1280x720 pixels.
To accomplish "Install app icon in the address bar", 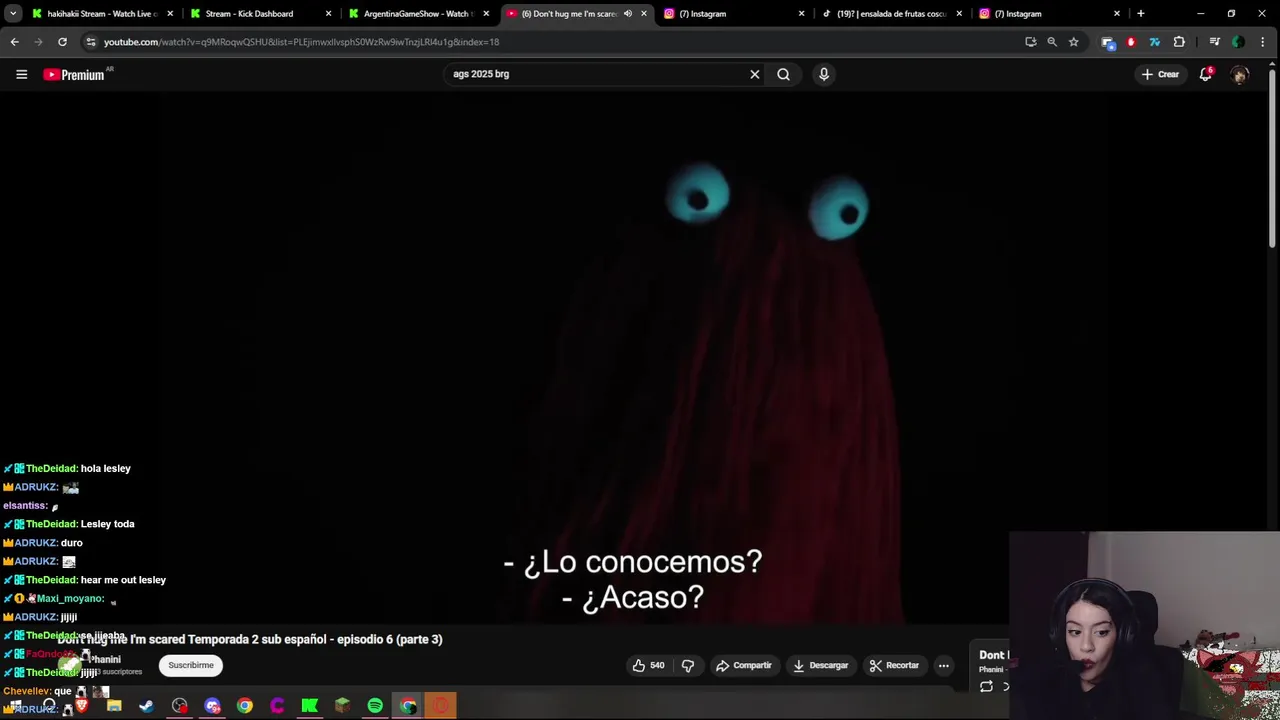I will coord(1031,42).
